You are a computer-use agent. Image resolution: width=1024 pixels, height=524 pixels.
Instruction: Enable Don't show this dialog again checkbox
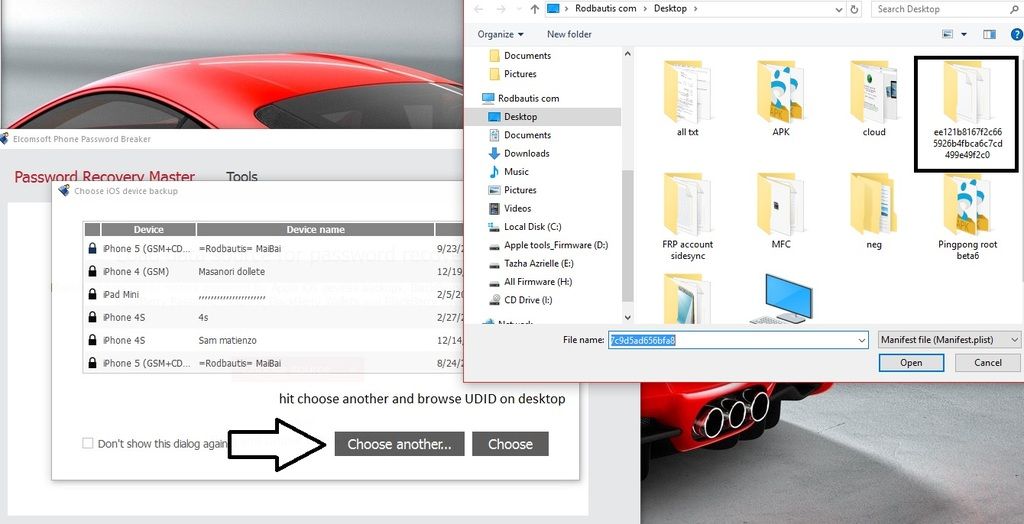[x=88, y=444]
